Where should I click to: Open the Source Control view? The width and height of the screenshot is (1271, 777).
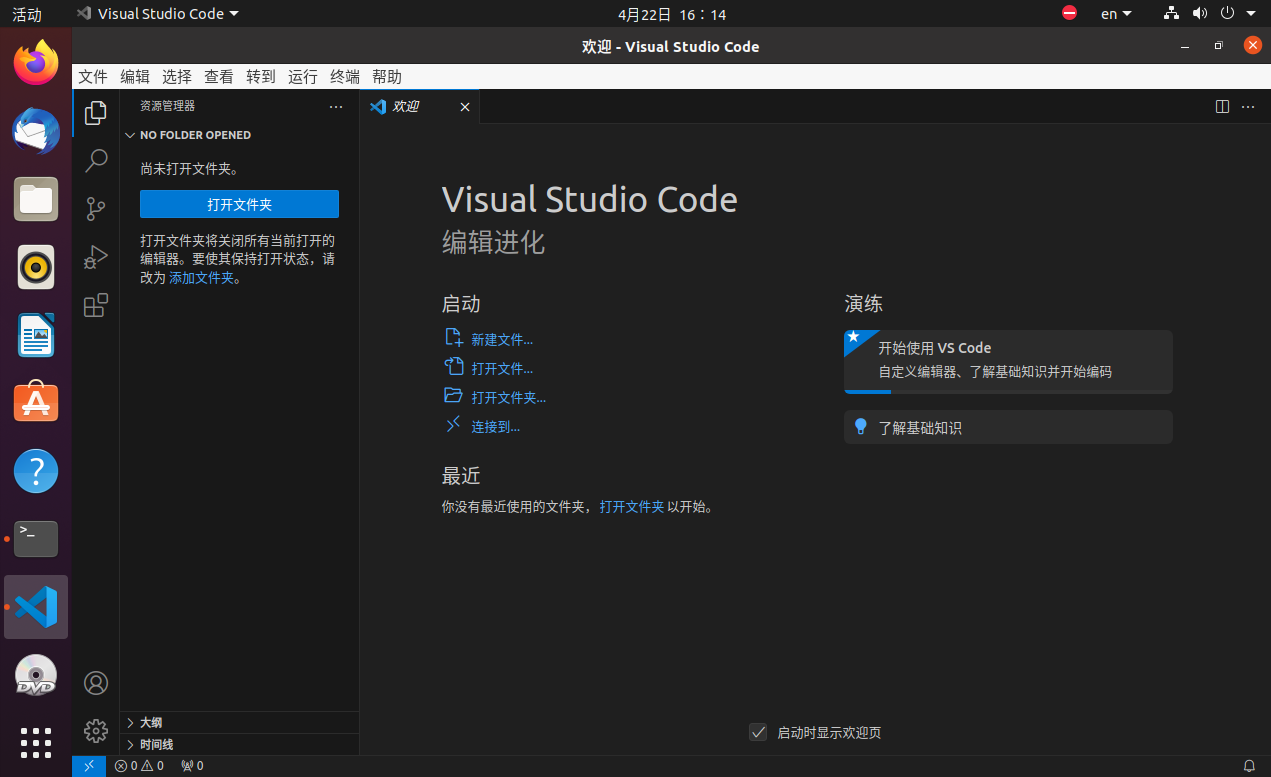[96, 208]
